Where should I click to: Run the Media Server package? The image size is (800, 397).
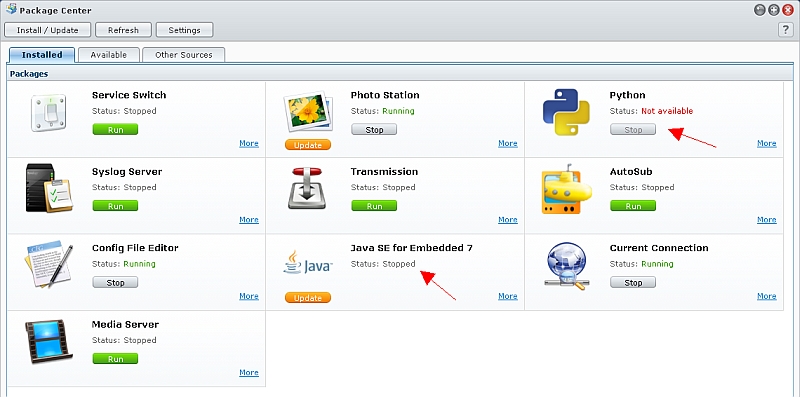[115, 359]
